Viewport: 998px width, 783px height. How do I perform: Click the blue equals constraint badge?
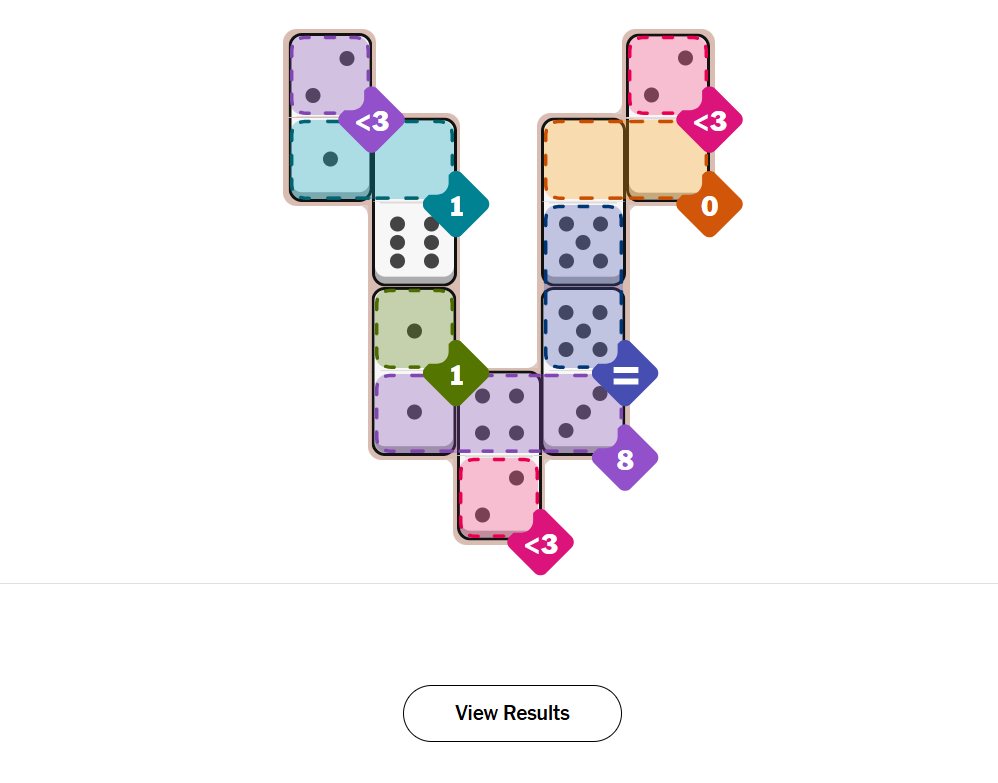click(625, 375)
